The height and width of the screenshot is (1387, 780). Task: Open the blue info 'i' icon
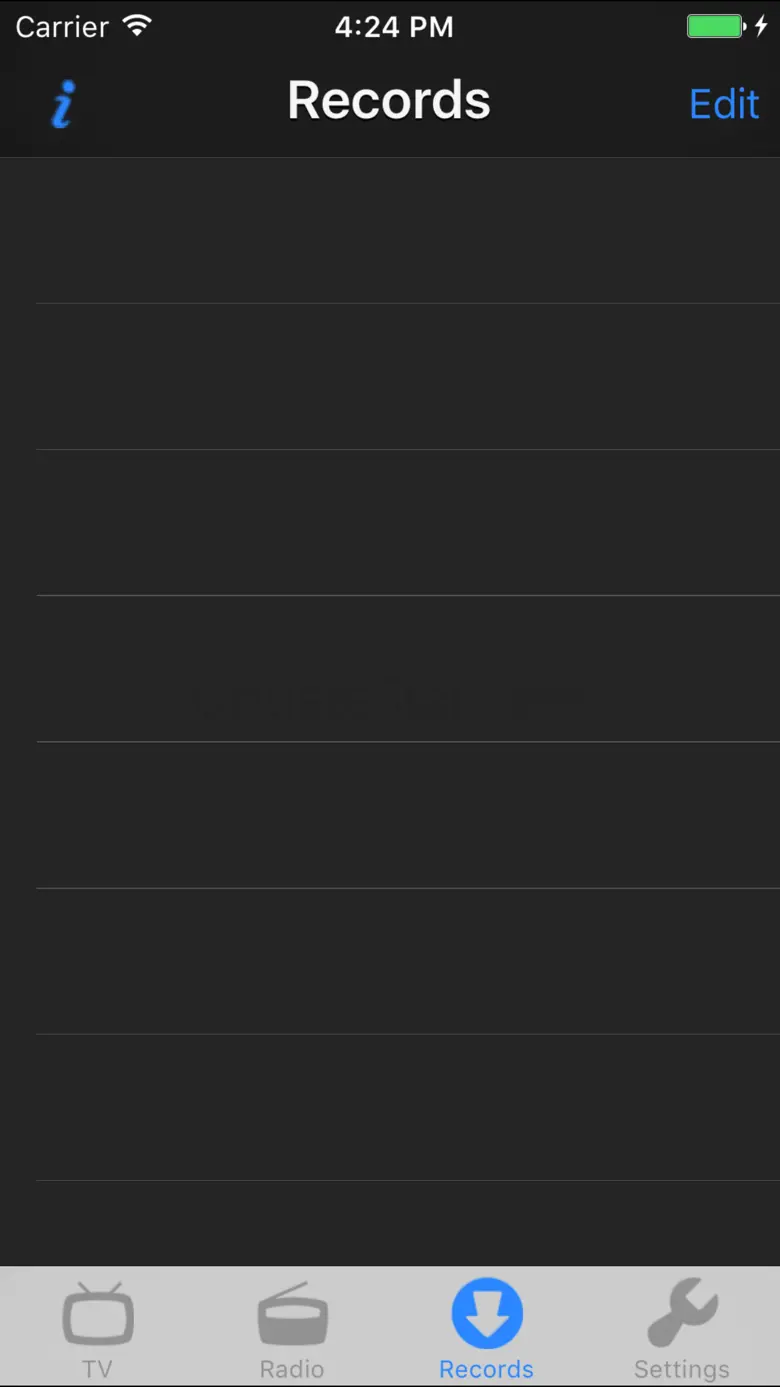click(x=63, y=104)
